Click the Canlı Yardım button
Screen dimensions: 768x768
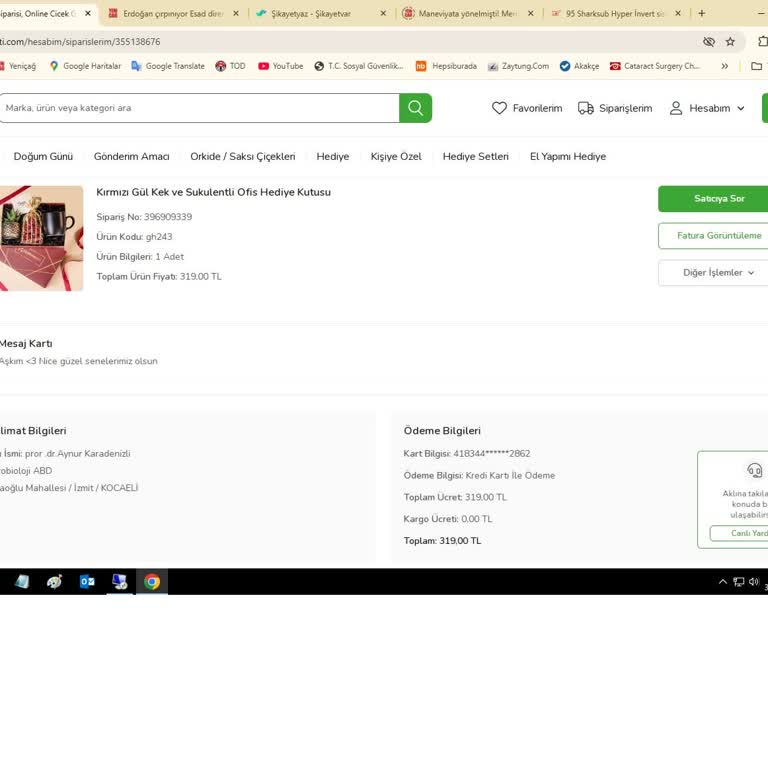[740, 533]
